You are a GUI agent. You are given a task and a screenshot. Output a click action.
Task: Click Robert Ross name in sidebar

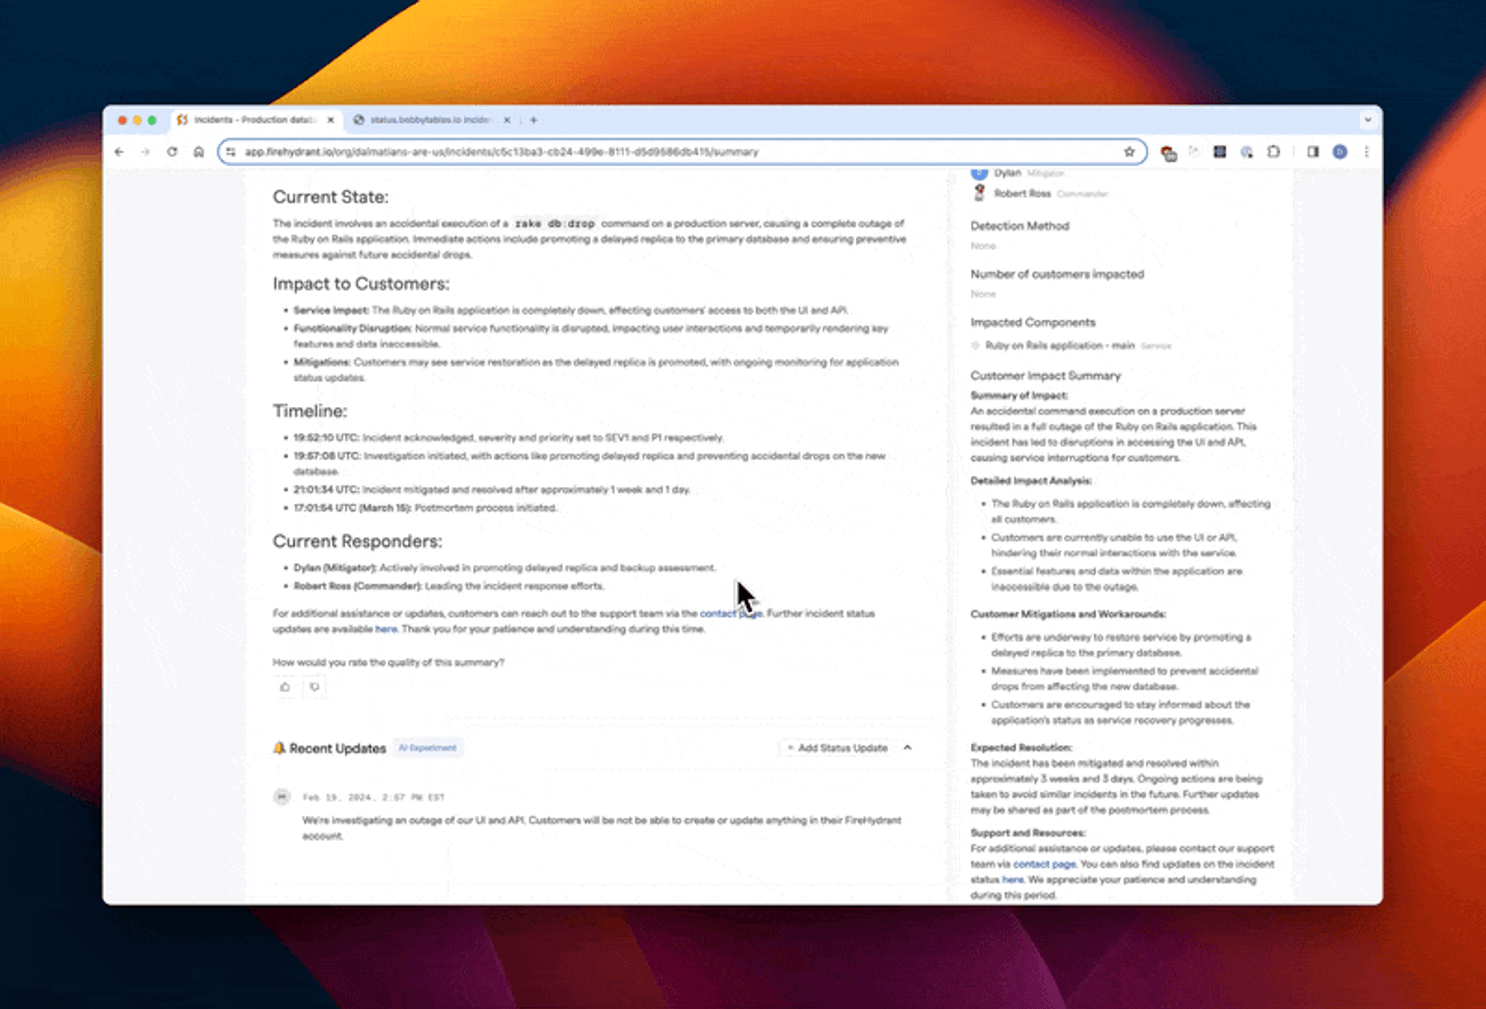coord(1022,193)
